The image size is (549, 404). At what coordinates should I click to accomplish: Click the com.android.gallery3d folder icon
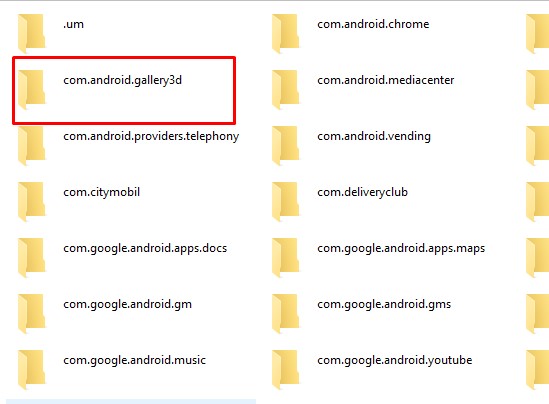point(32,89)
